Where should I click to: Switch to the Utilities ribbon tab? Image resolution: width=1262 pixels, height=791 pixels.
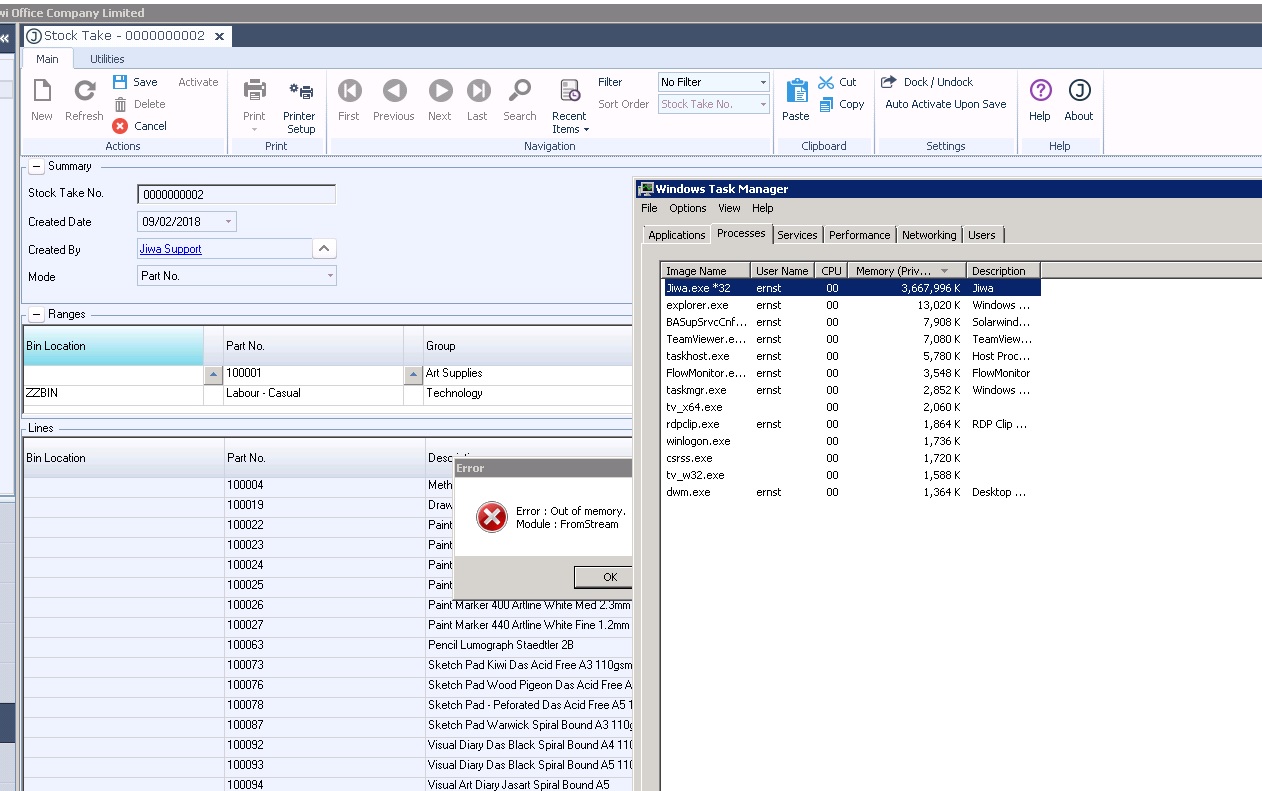tap(108, 59)
